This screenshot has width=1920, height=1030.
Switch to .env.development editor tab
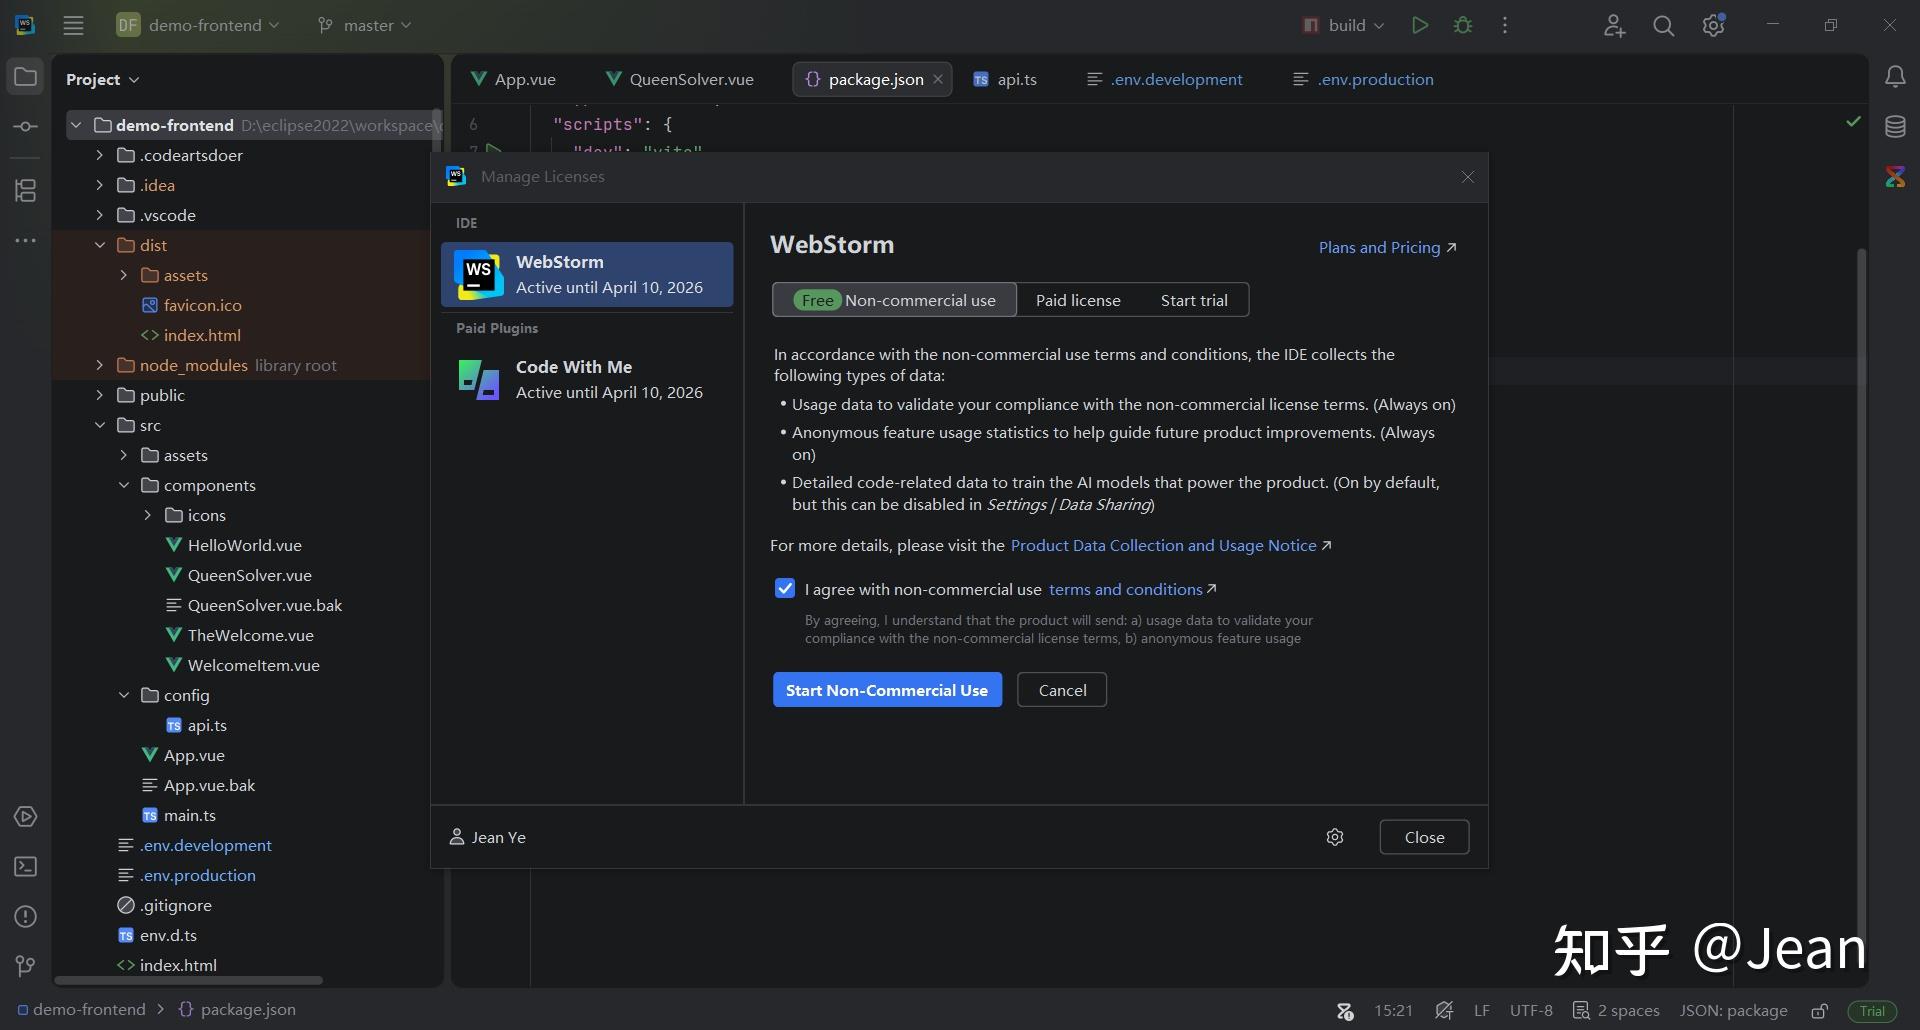[1165, 79]
